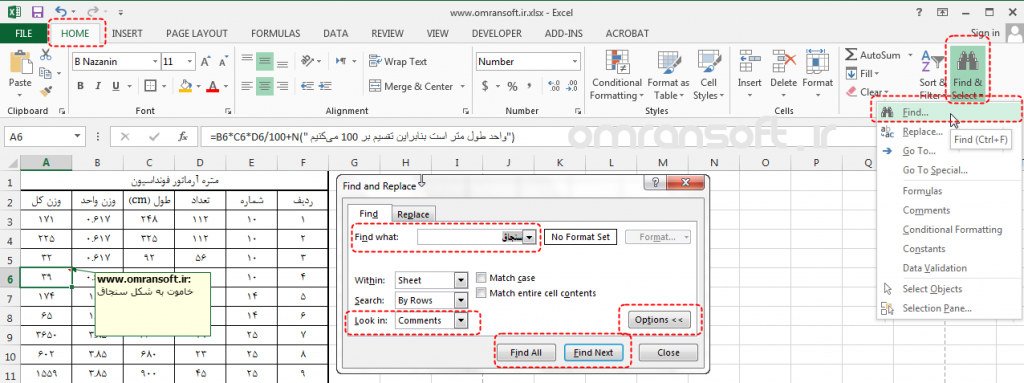The image size is (1024, 383).
Task: Open the Find what history dropdown arrow
Action: coord(531,237)
